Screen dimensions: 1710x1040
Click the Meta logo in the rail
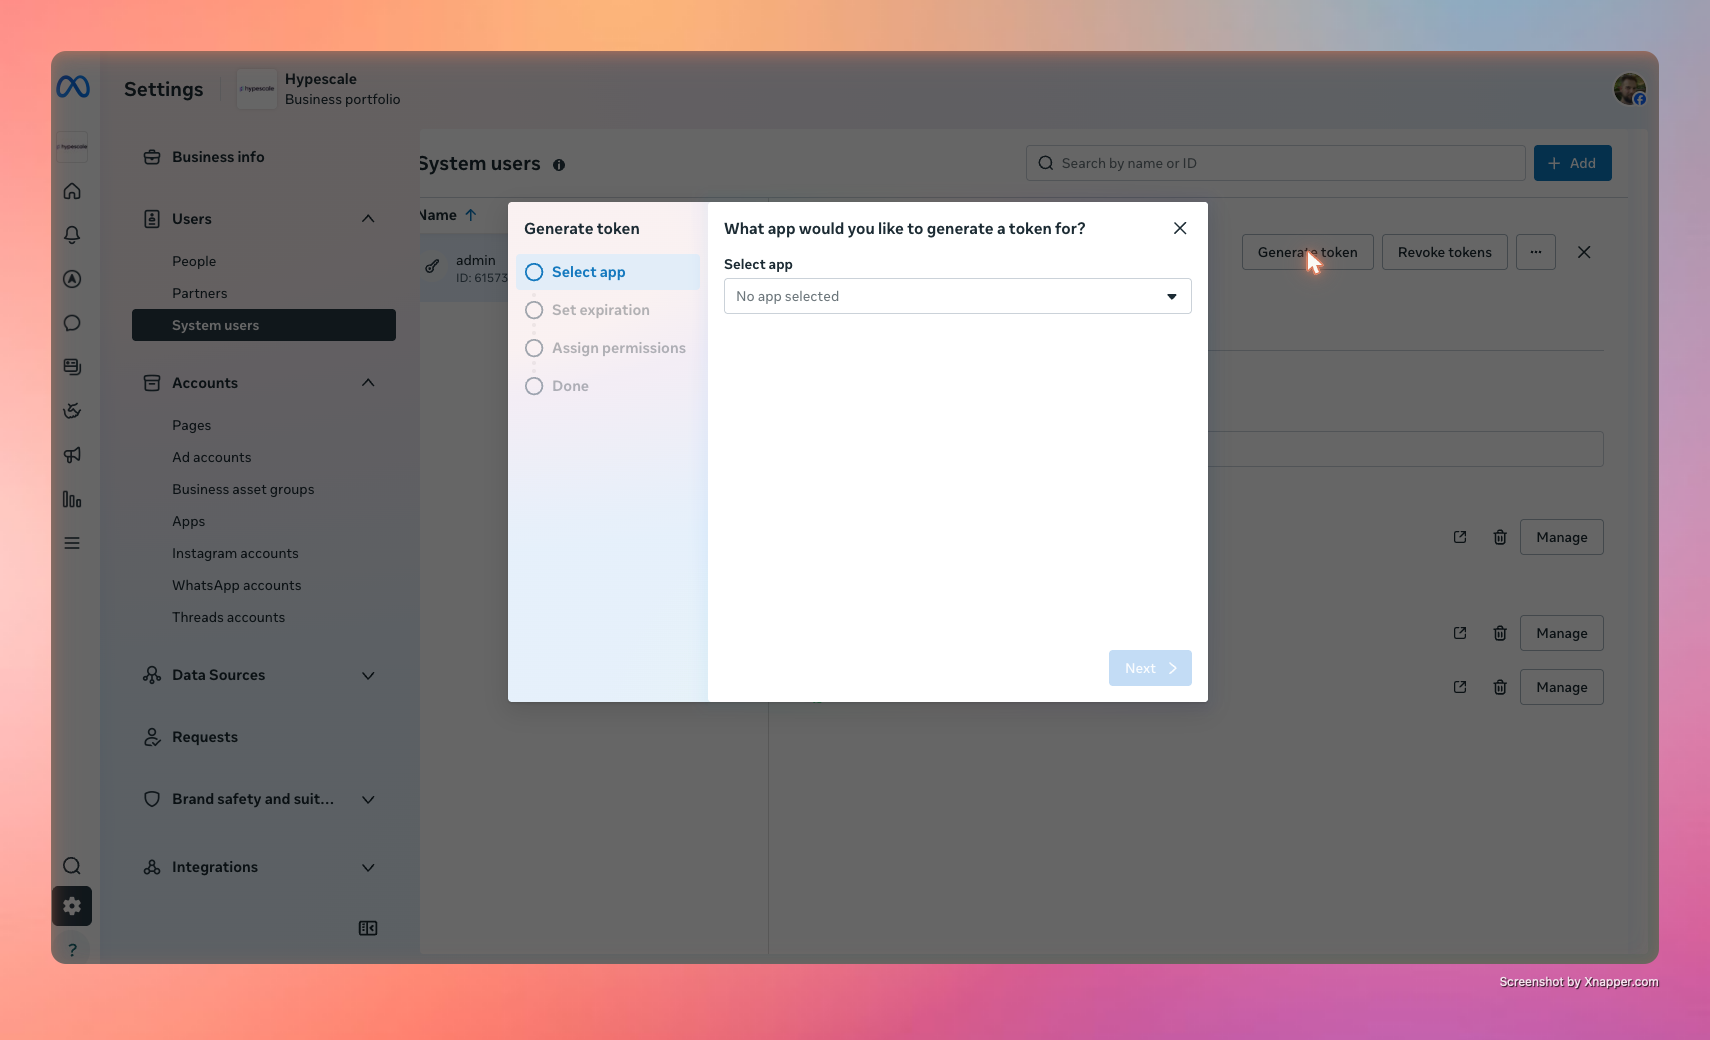tap(73, 87)
